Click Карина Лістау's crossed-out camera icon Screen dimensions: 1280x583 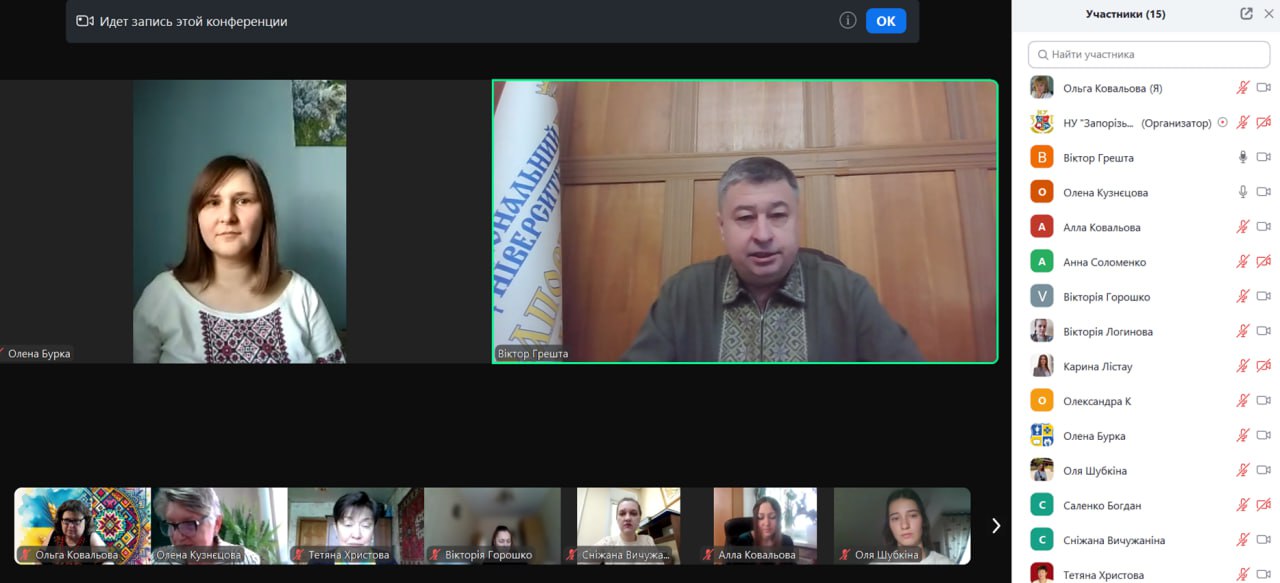(x=1263, y=366)
